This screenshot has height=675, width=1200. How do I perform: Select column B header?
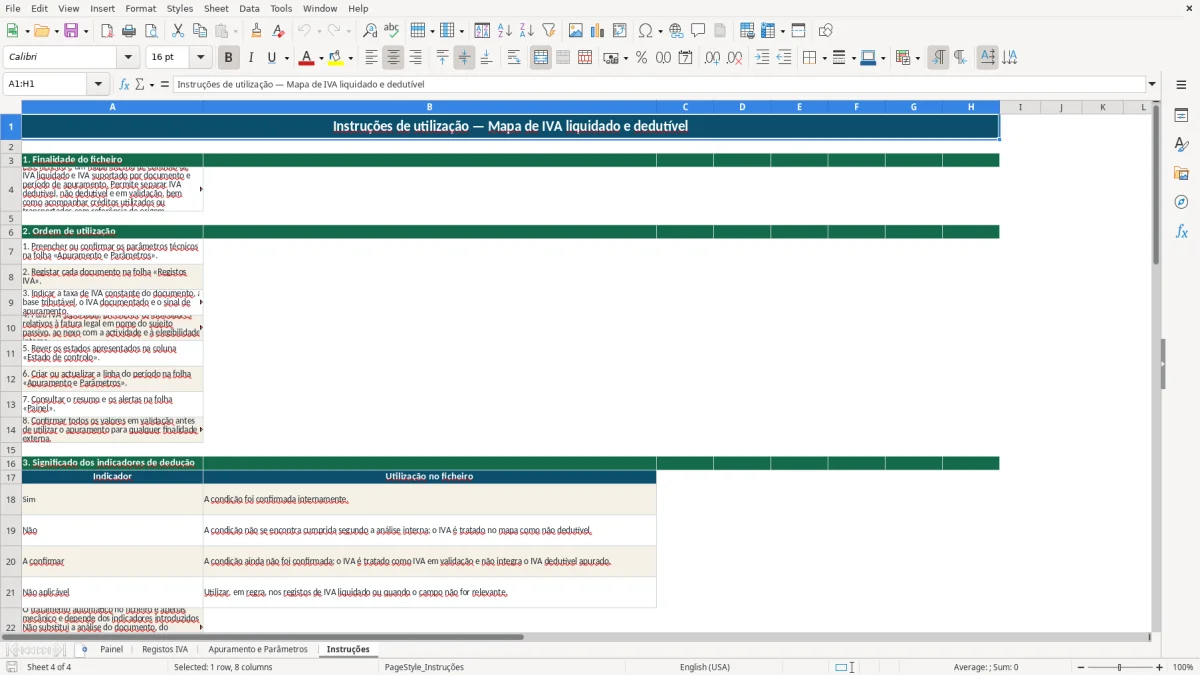tap(429, 106)
